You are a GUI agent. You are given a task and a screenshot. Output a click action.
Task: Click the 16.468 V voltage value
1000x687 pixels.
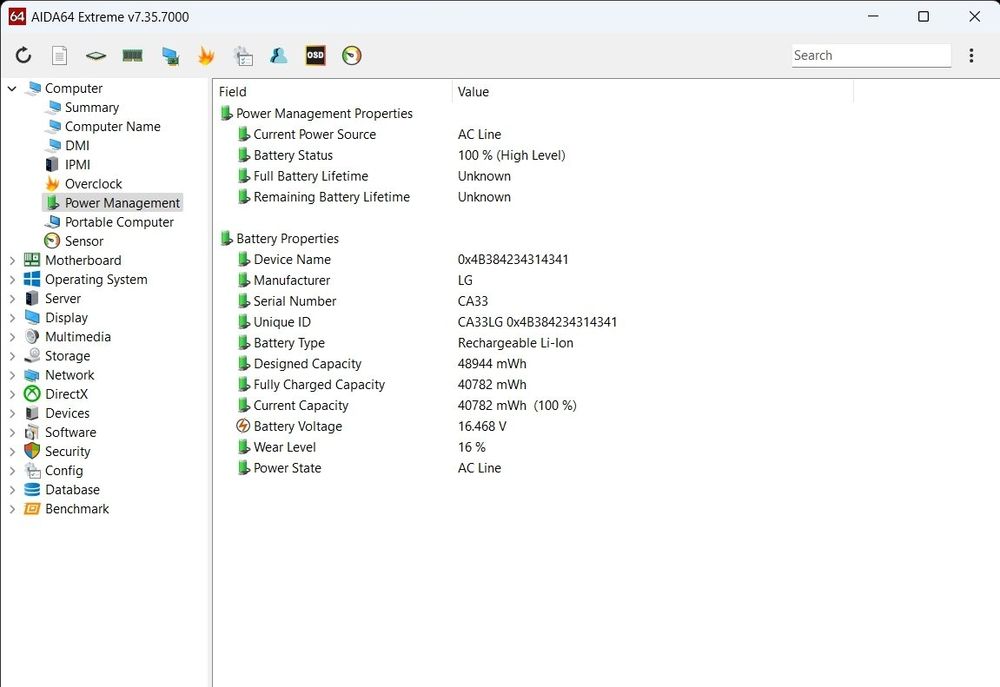click(x=482, y=426)
